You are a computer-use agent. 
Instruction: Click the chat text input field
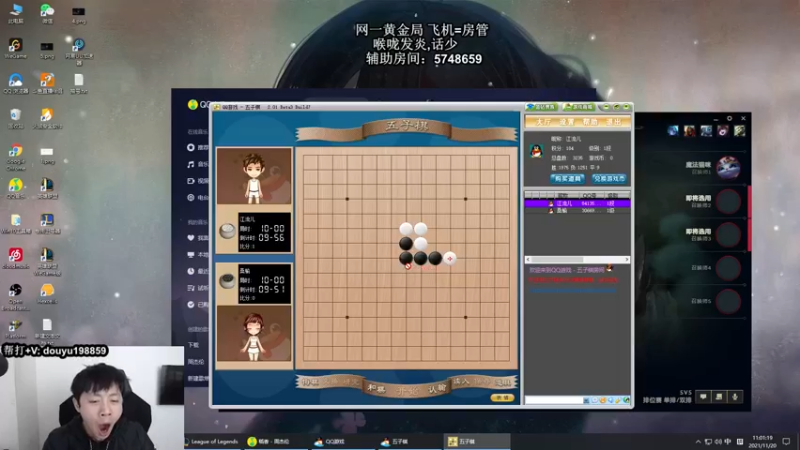coord(554,401)
